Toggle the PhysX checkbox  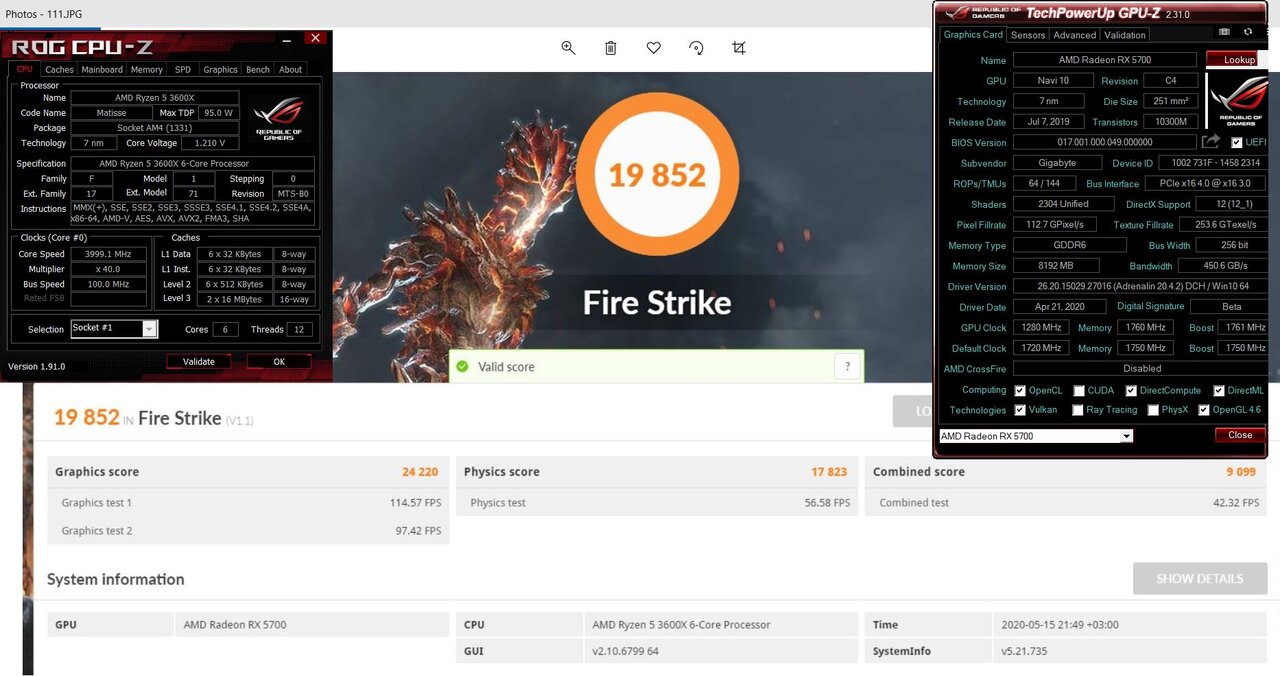tap(1153, 410)
